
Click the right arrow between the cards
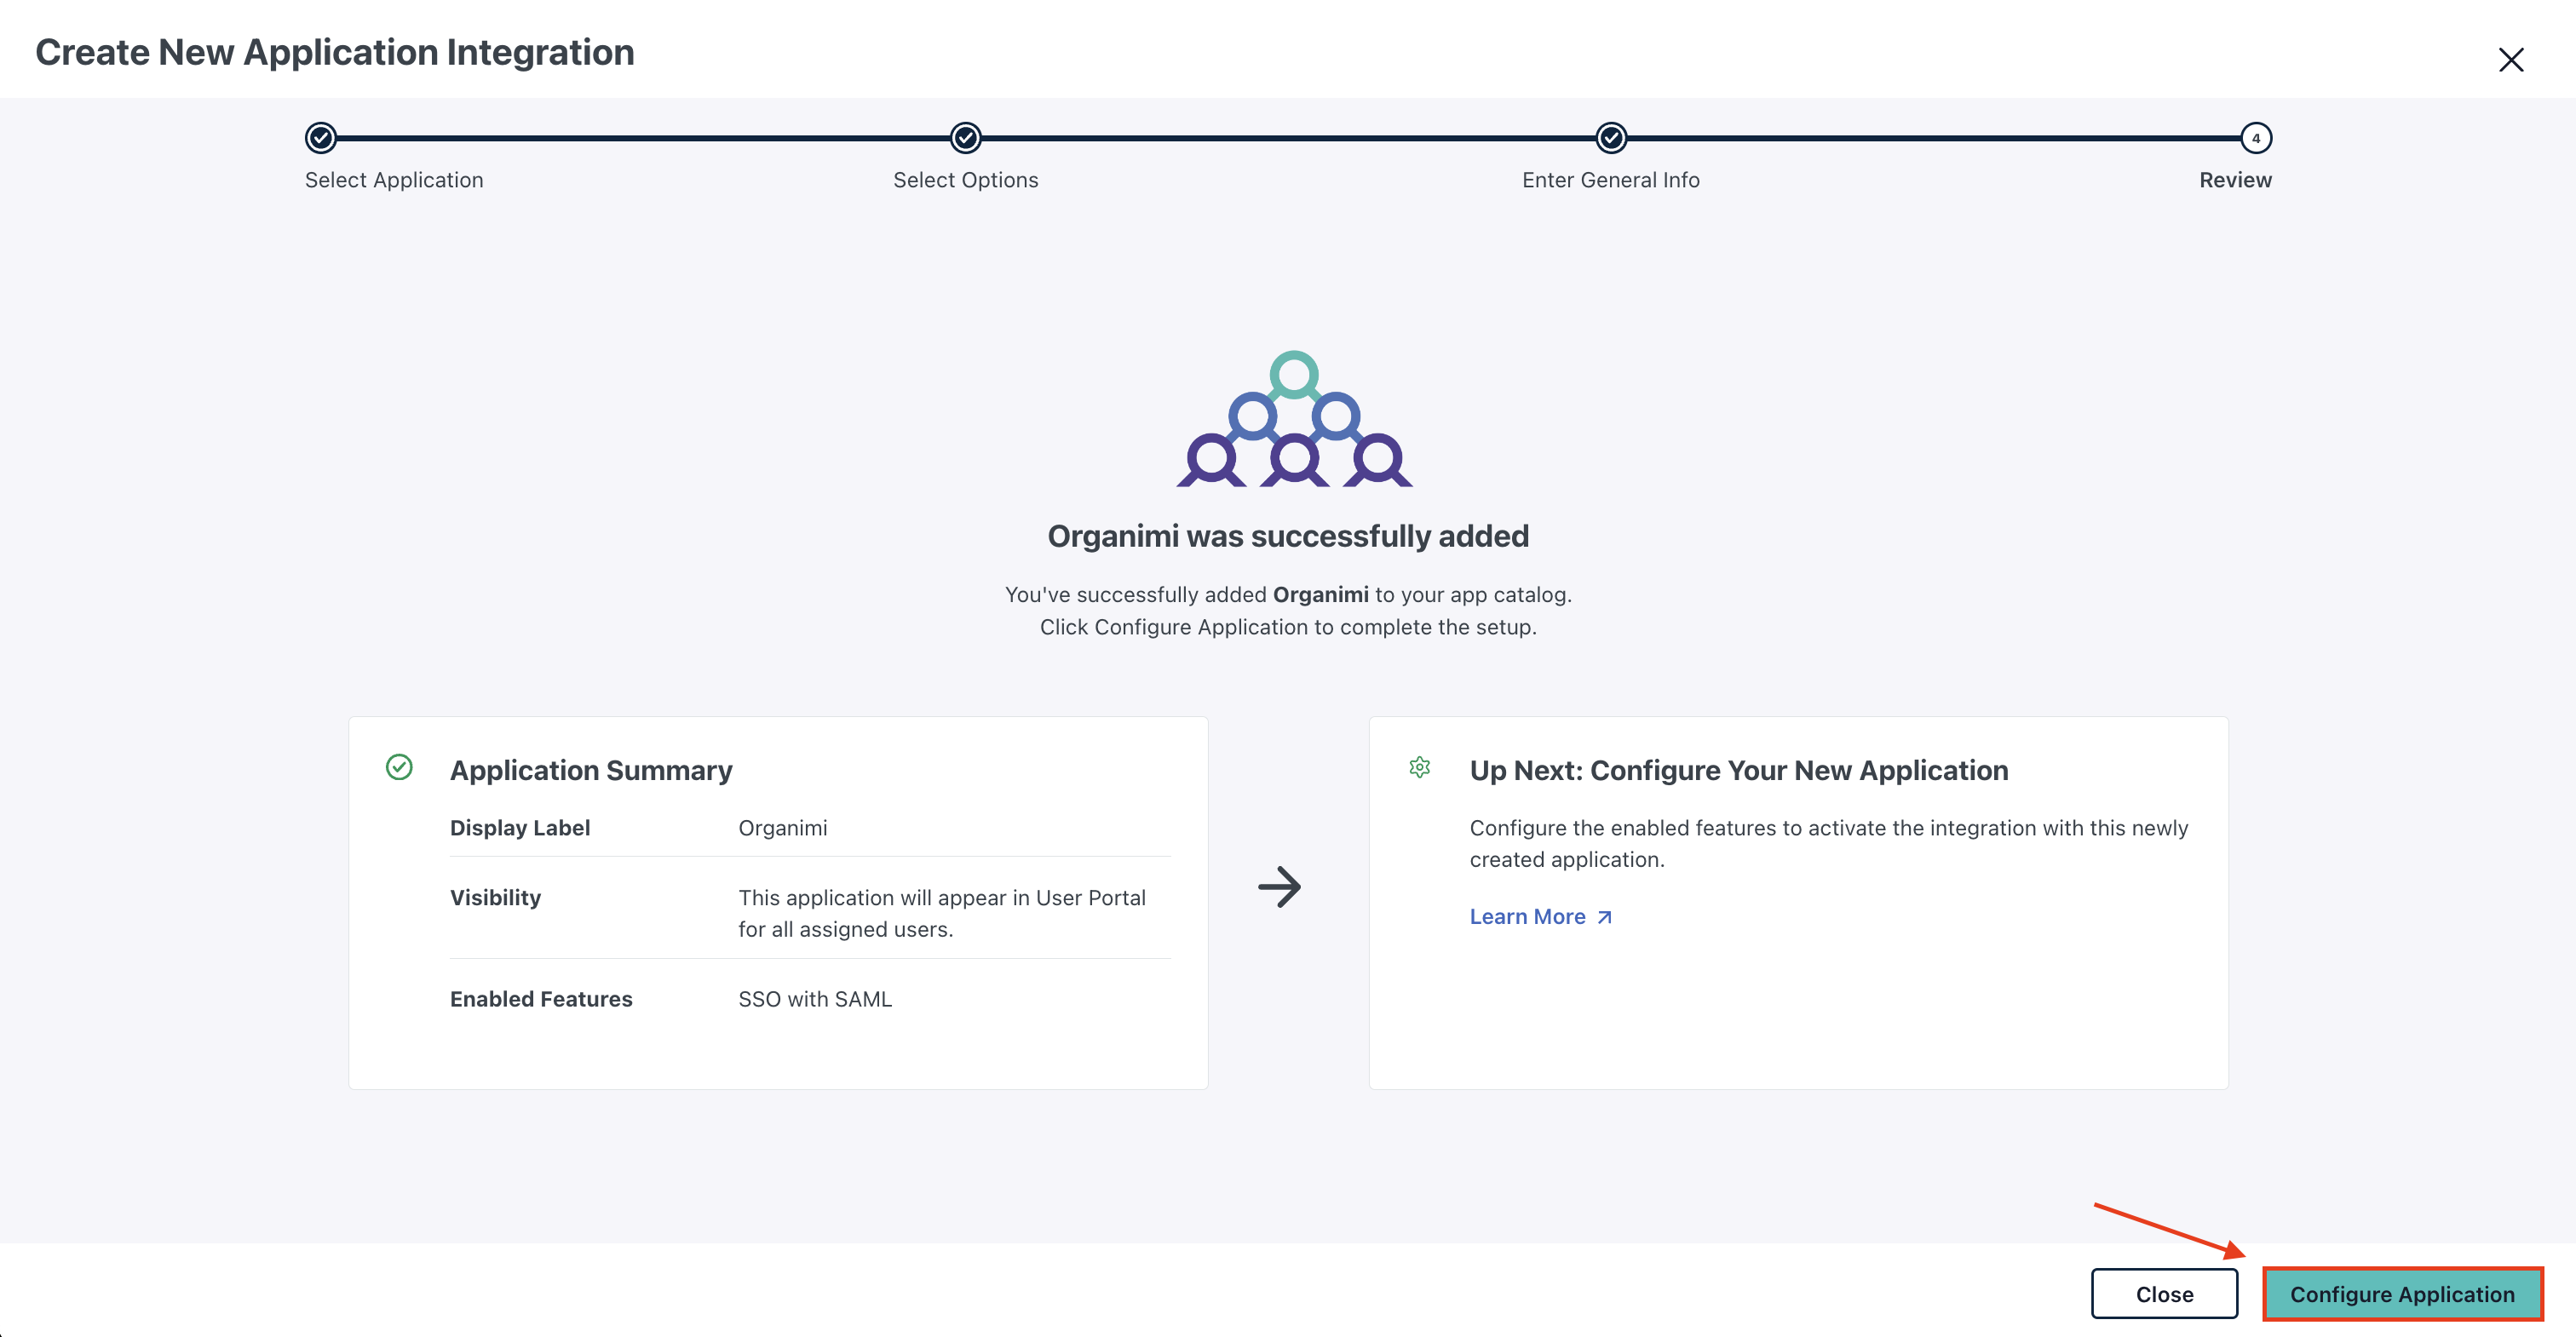point(1279,886)
